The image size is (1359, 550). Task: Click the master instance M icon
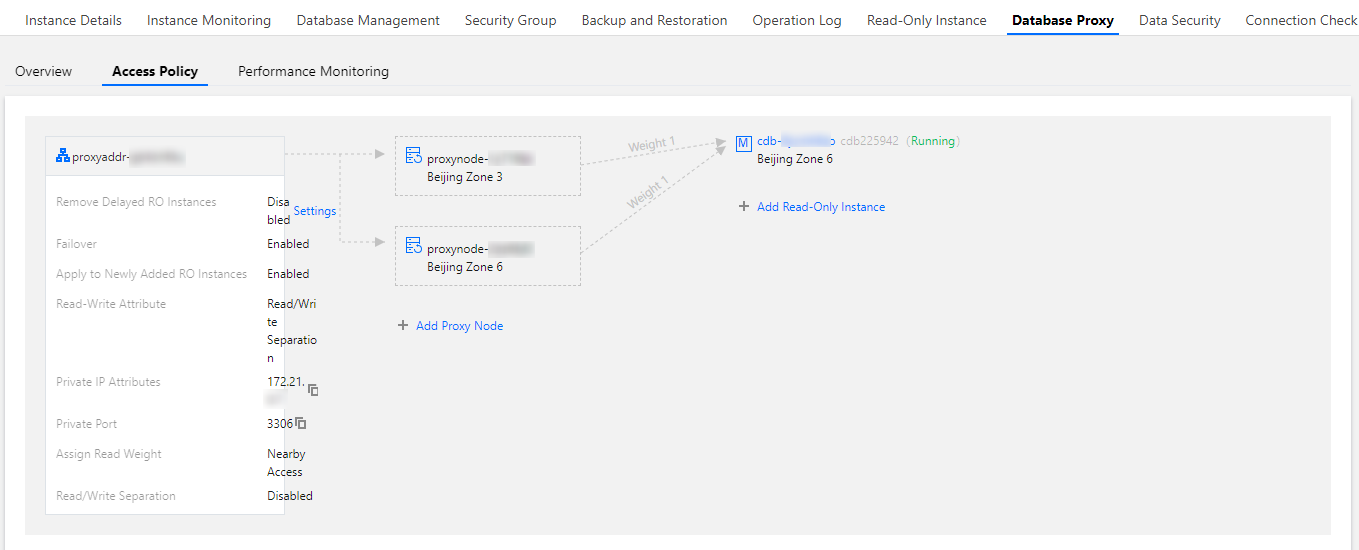click(743, 143)
